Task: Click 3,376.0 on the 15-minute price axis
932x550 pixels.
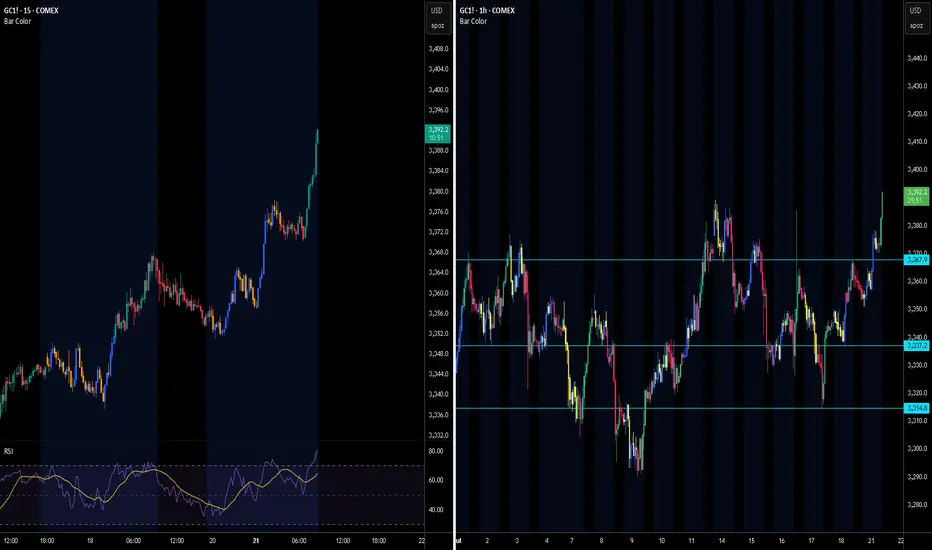Action: tap(439, 212)
